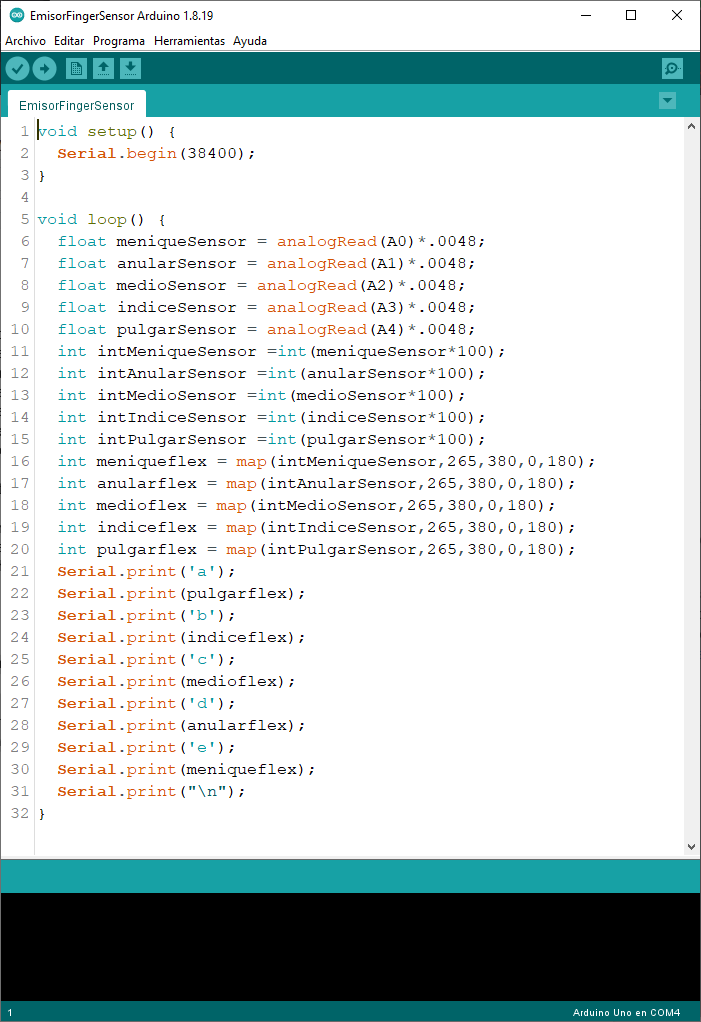701x1022 pixels.
Task: Click the Arduino logo in title bar
Action: tap(17, 15)
